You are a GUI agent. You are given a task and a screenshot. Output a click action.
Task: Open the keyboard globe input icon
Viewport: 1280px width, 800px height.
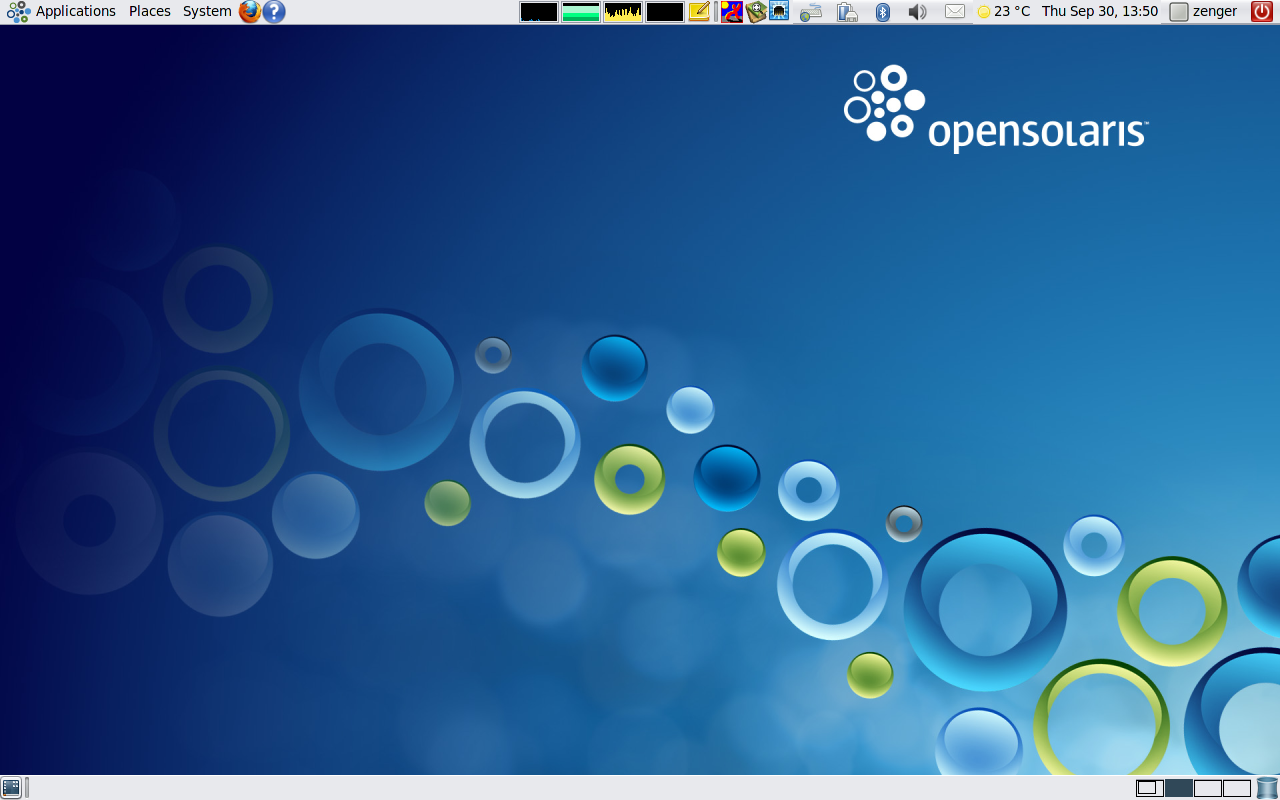(811, 12)
